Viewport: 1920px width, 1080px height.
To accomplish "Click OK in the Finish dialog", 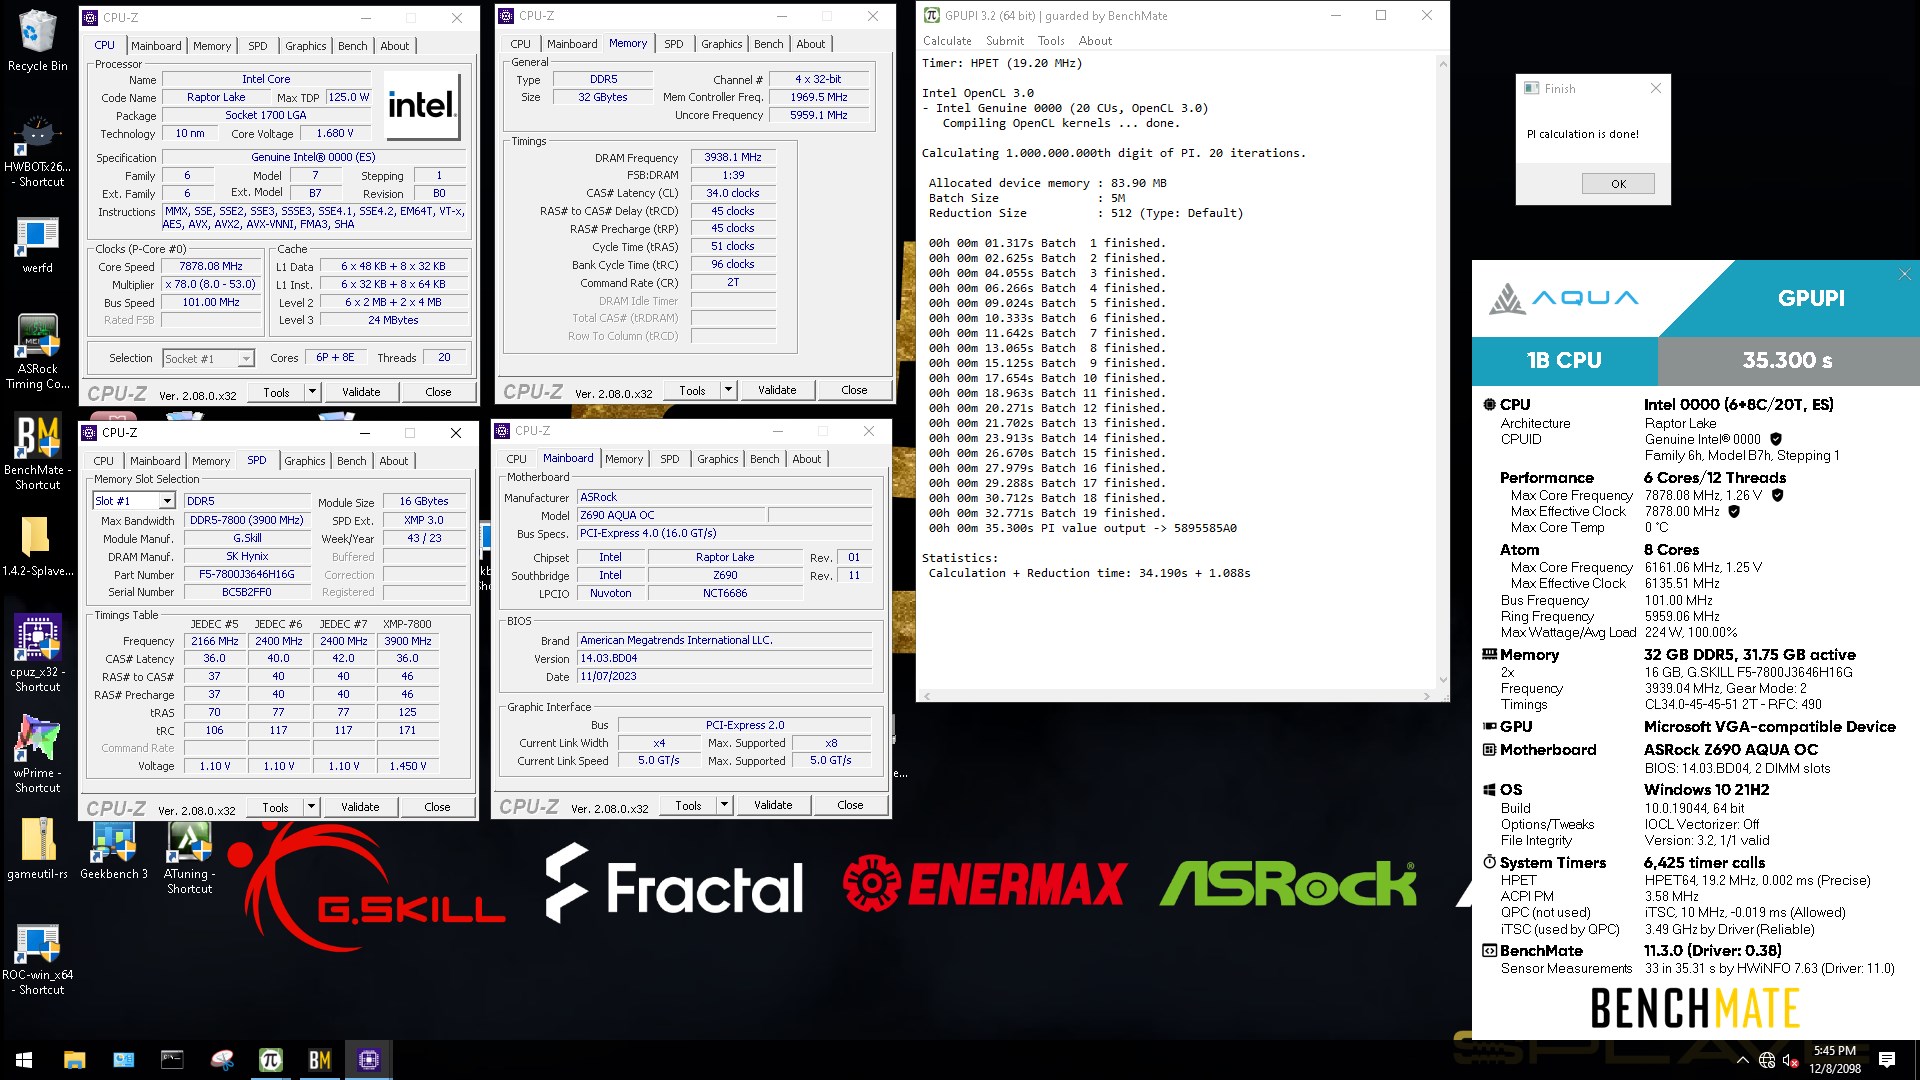I will [1618, 184].
